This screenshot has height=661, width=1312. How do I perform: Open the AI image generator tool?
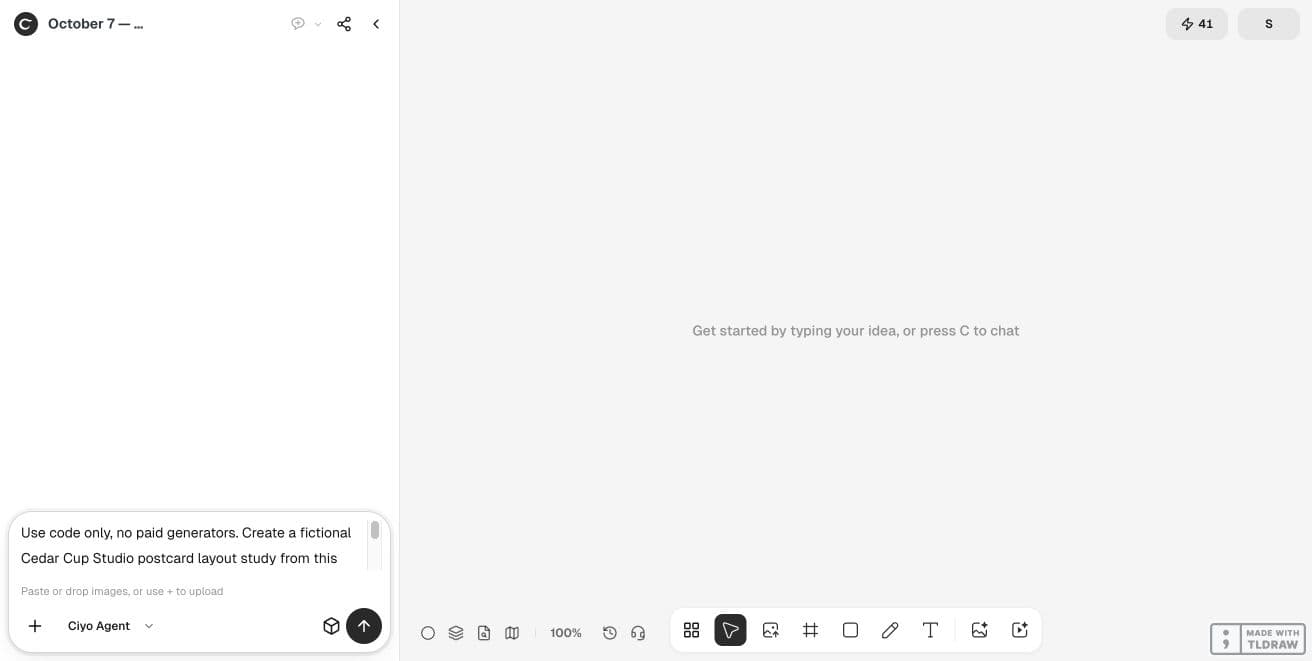(x=980, y=630)
